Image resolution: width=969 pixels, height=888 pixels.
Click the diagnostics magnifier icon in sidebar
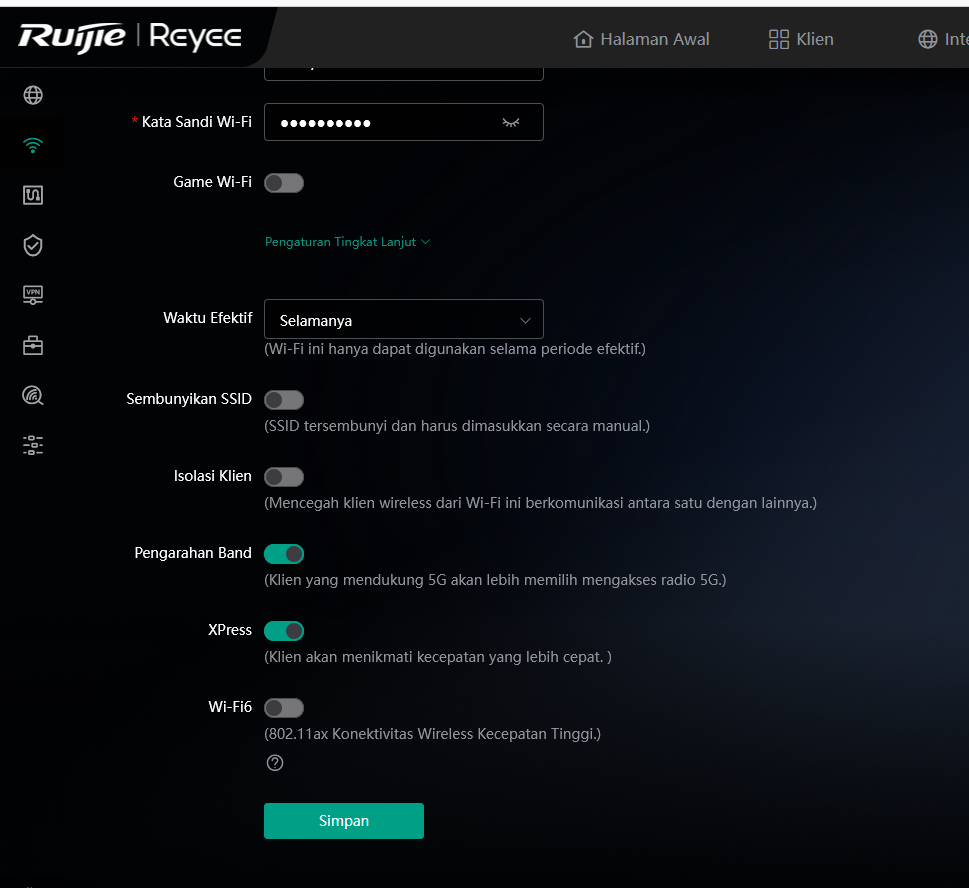pos(33,395)
